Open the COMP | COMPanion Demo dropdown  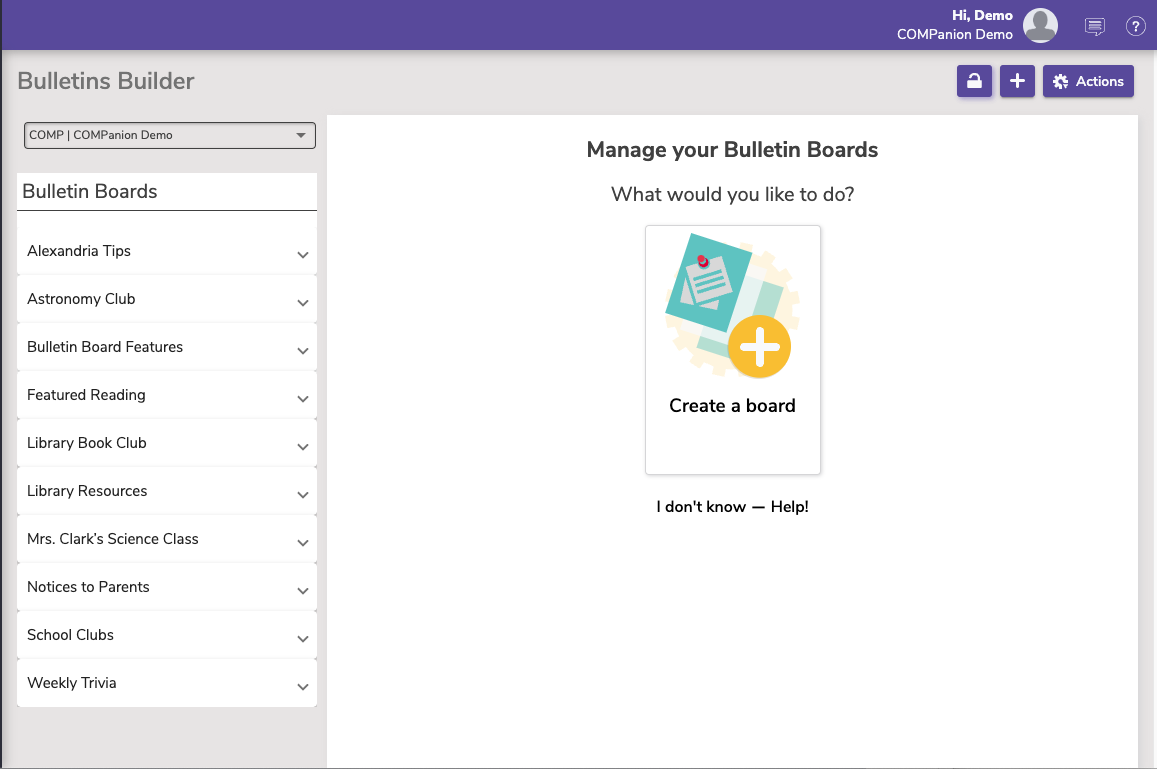(169, 135)
